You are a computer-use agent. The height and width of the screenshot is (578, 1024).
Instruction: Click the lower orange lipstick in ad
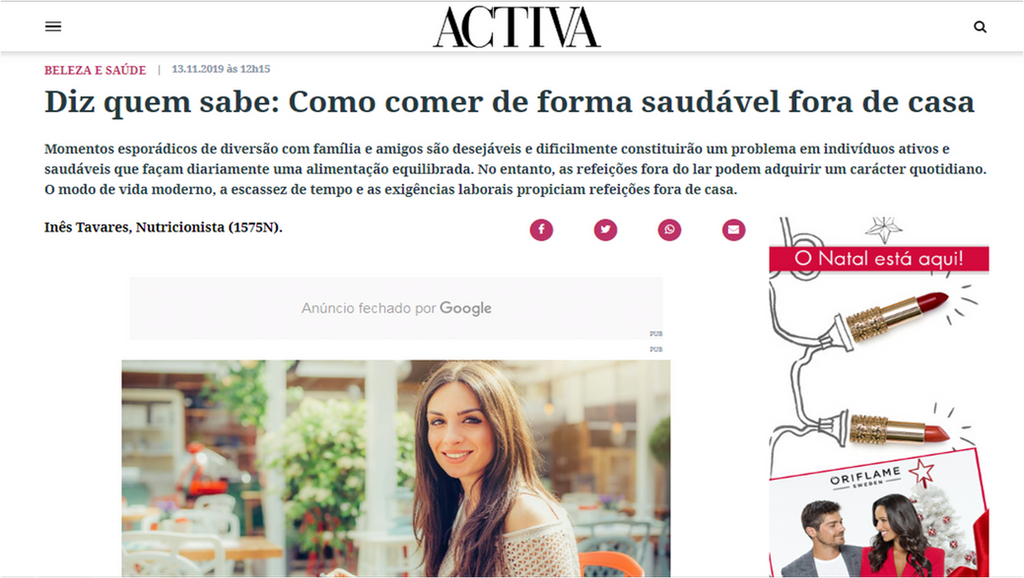(899, 428)
